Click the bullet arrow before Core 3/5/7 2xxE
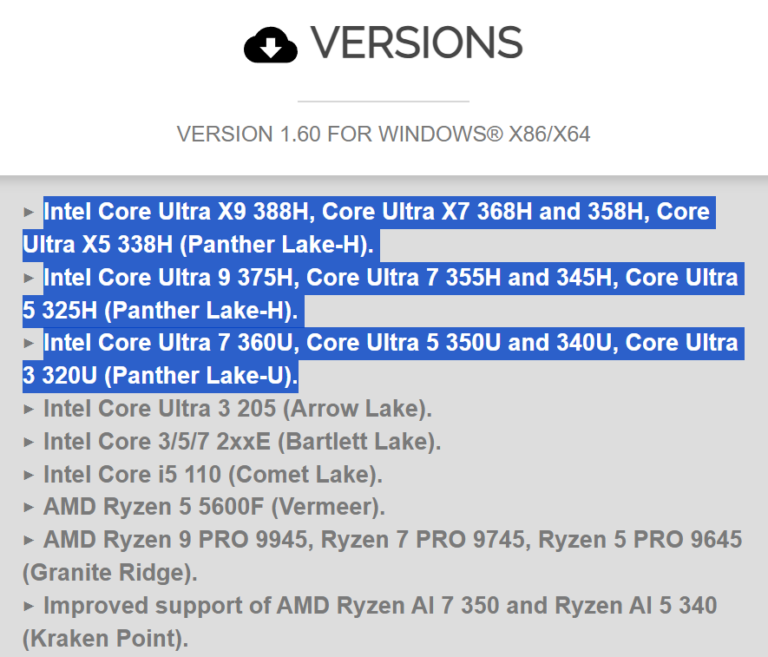The width and height of the screenshot is (768, 657). (x=29, y=442)
